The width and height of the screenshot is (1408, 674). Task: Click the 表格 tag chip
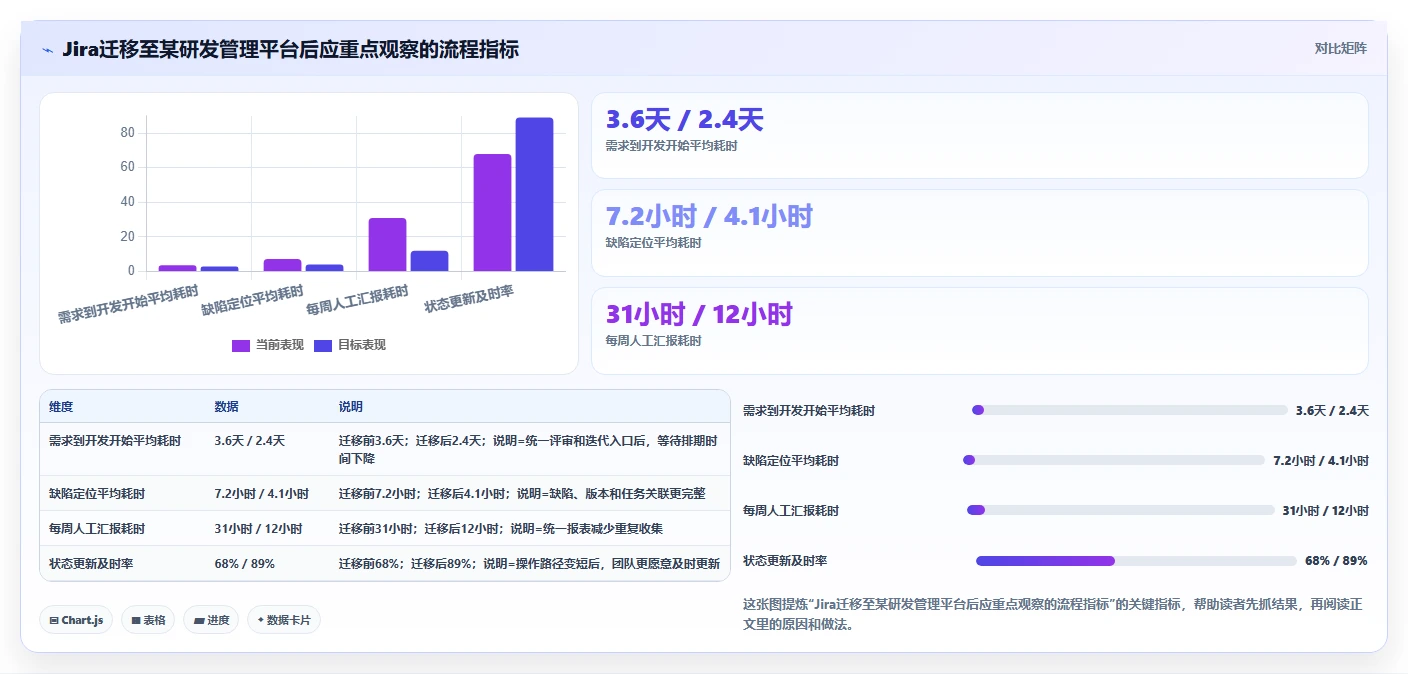point(148,620)
